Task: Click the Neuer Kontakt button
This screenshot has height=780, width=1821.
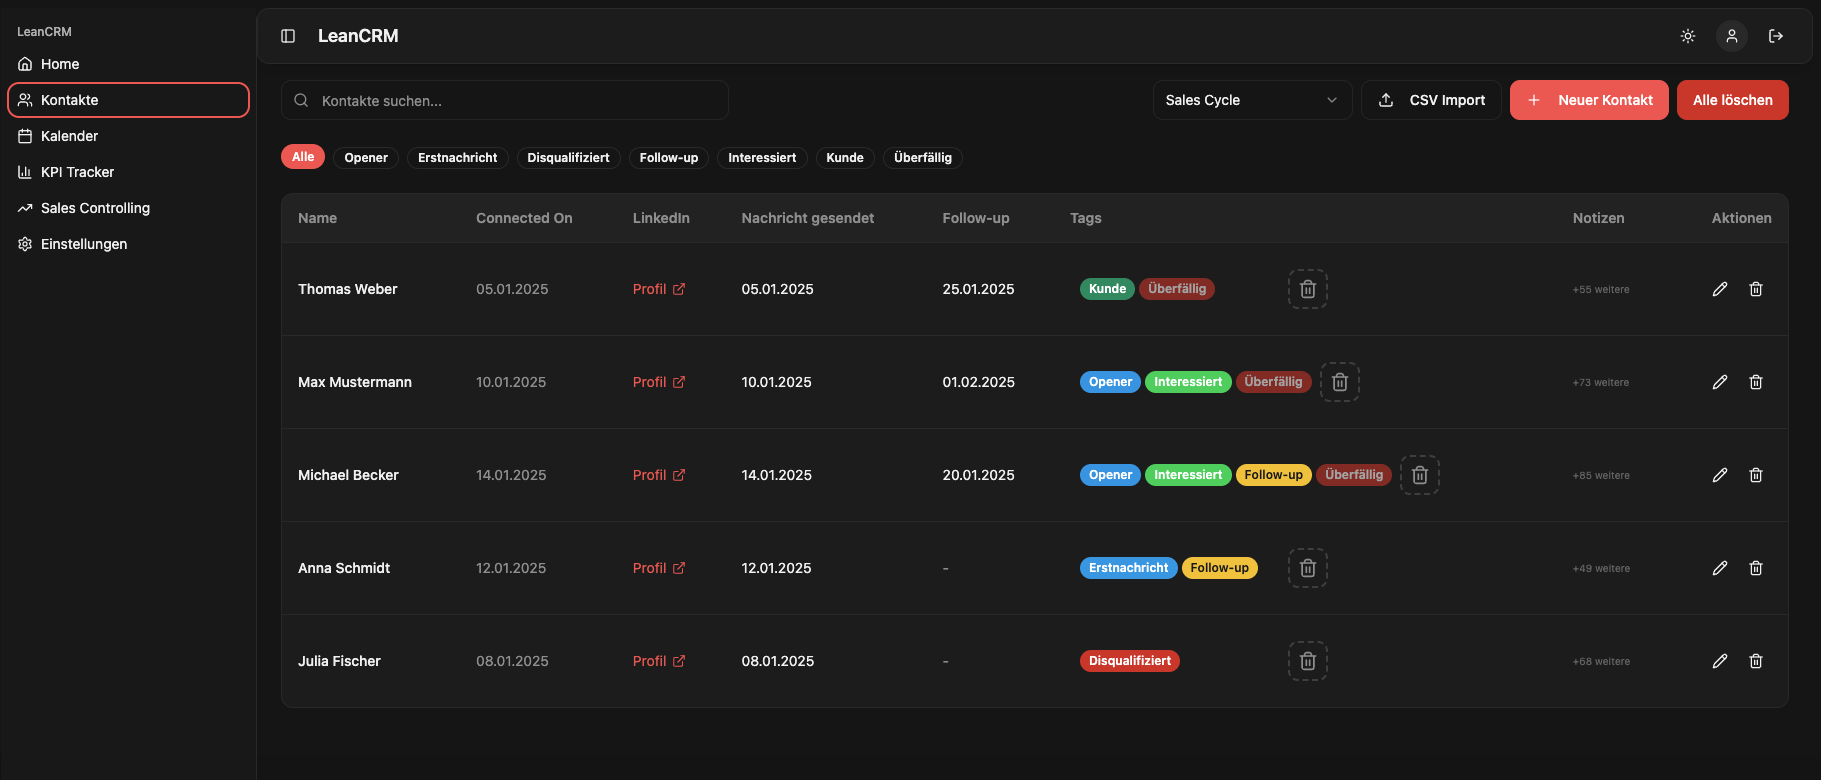Action: [1589, 100]
